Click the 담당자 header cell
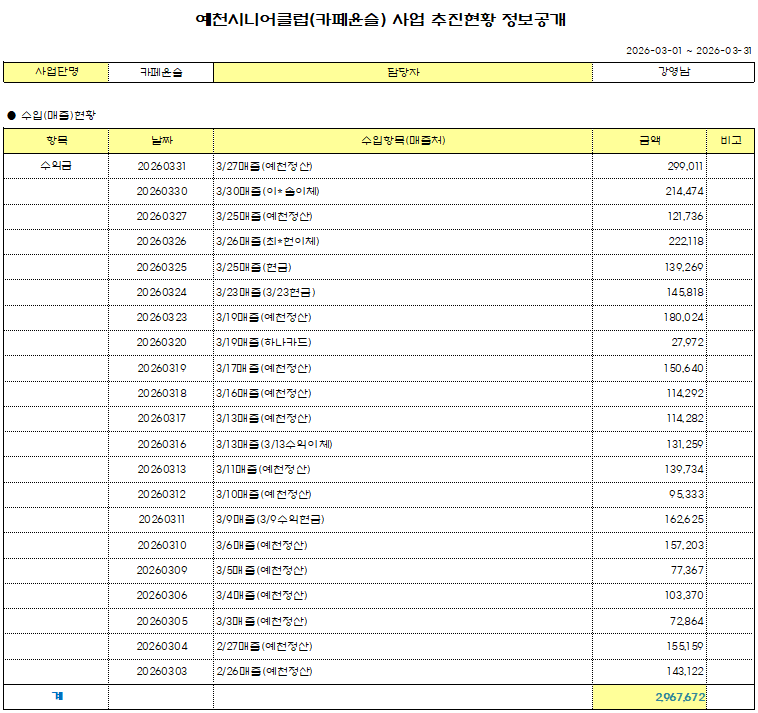758x713 pixels. tap(402, 72)
